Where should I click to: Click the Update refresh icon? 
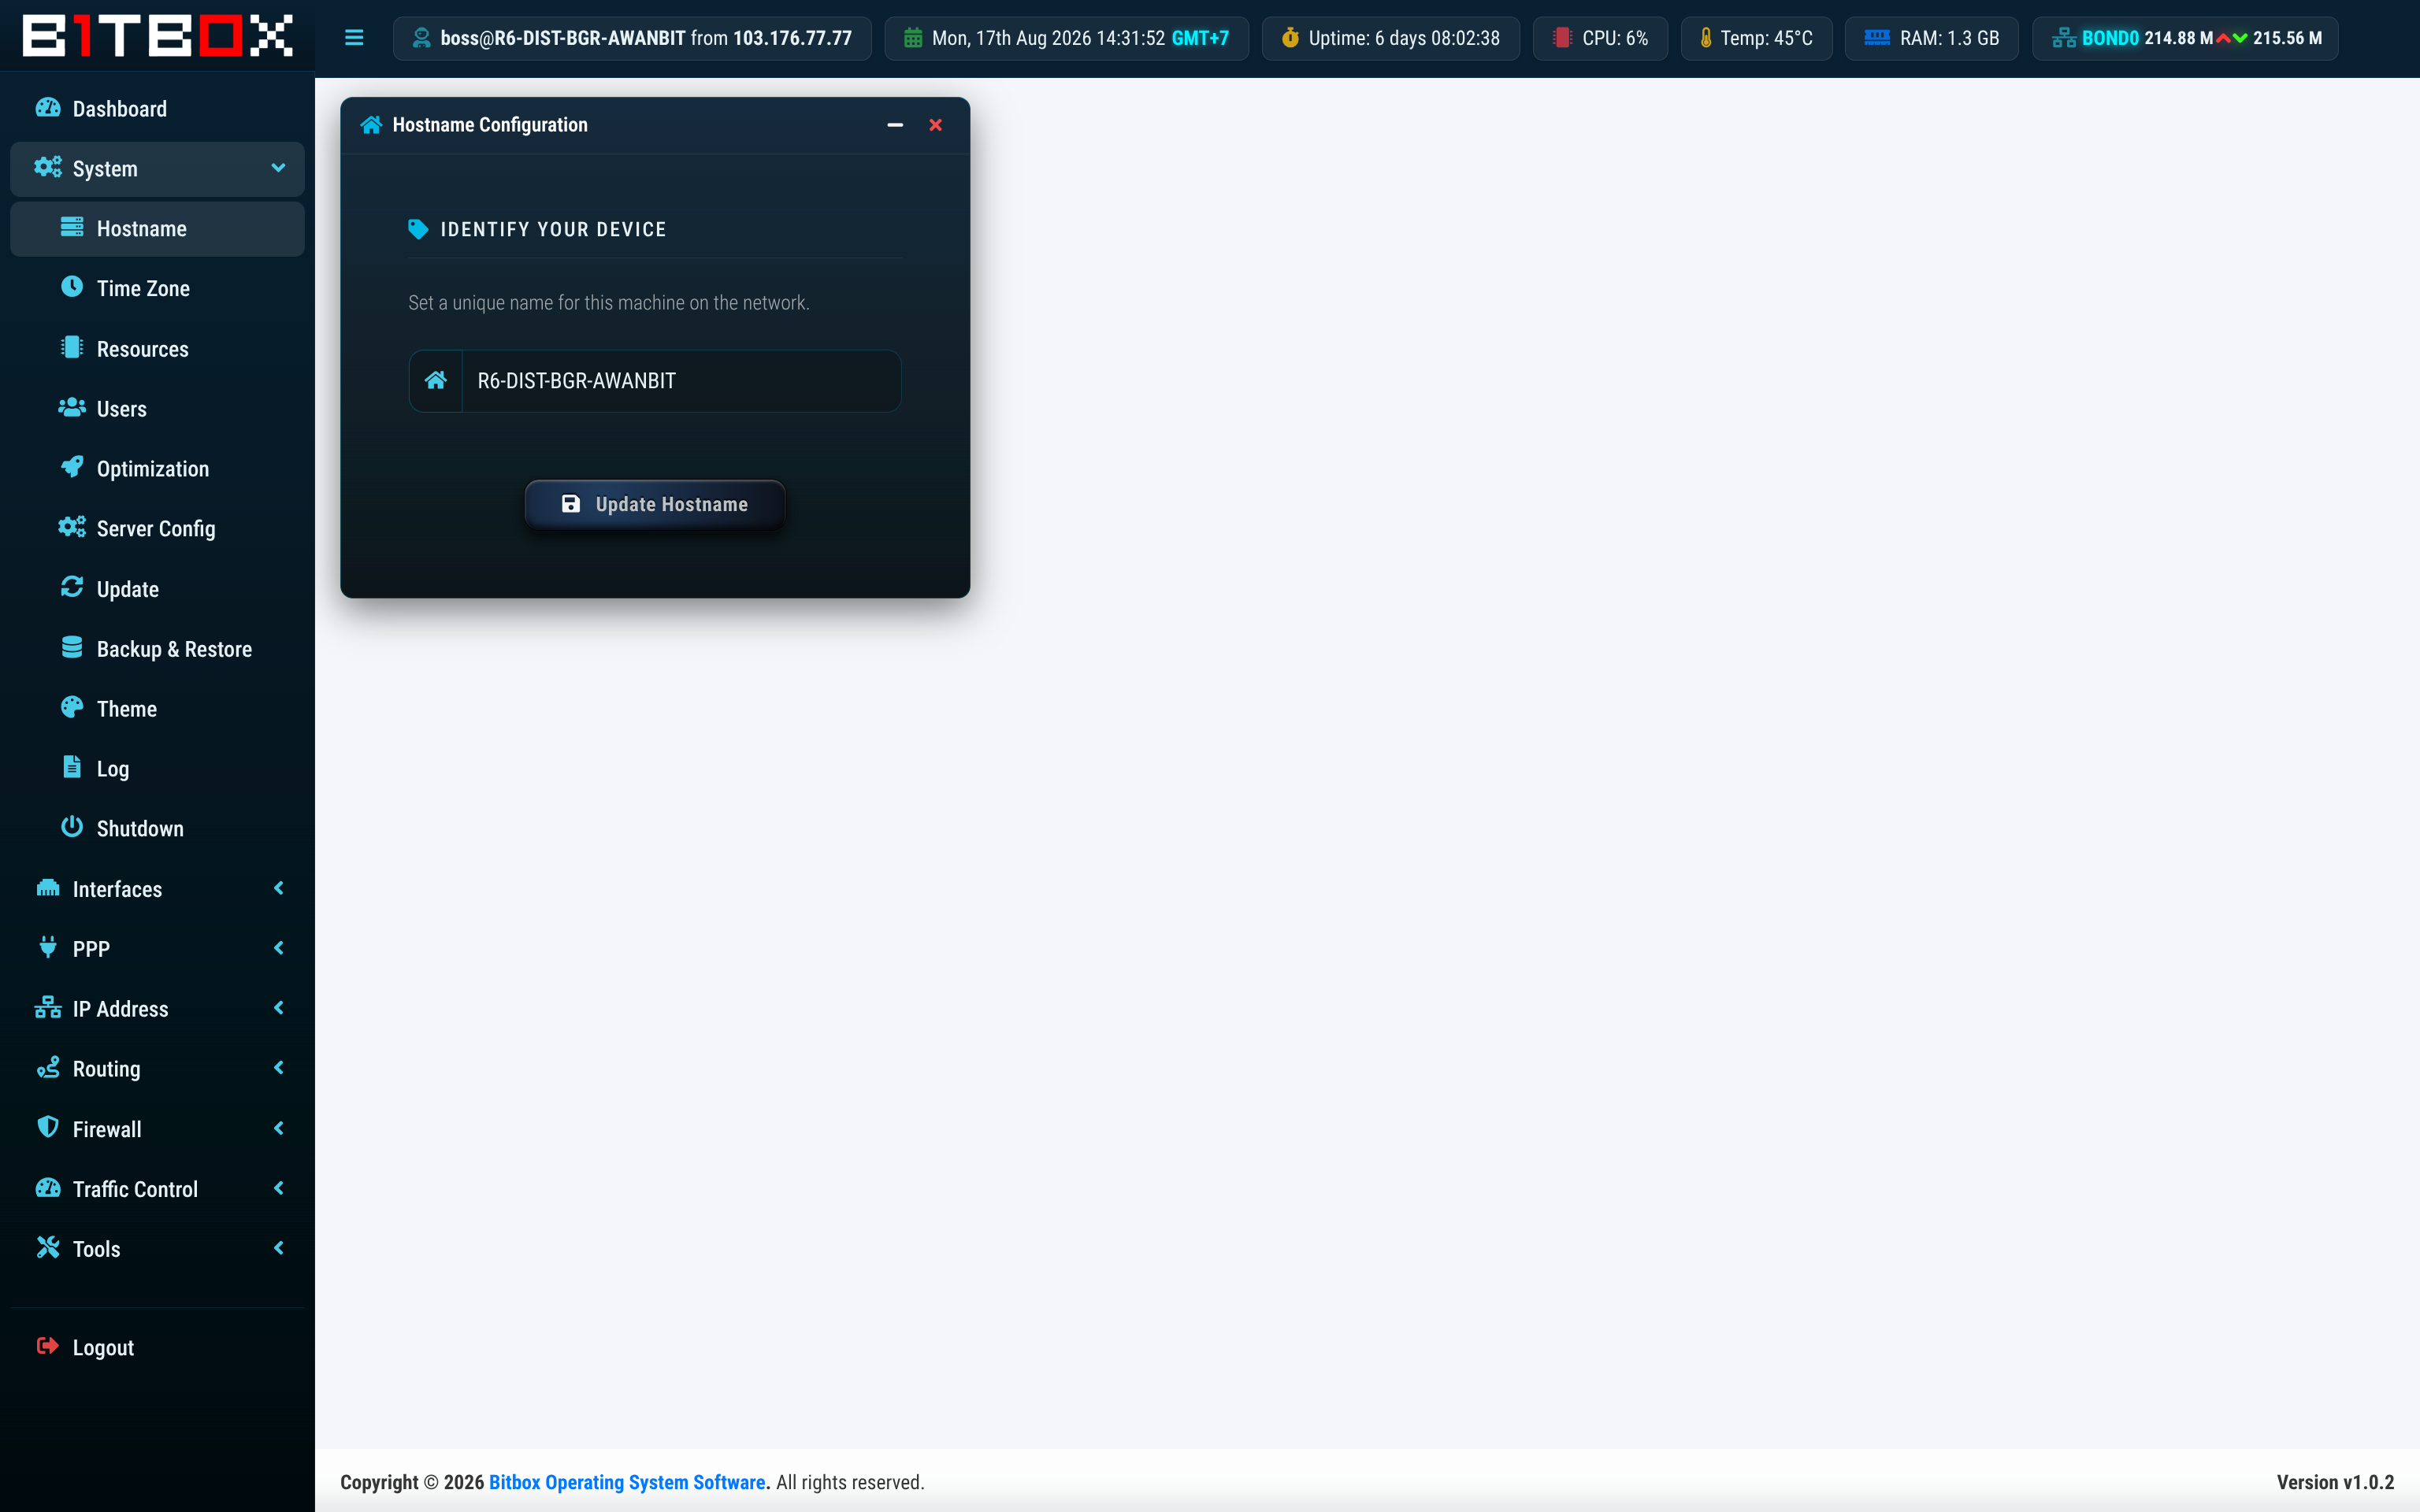[72, 587]
